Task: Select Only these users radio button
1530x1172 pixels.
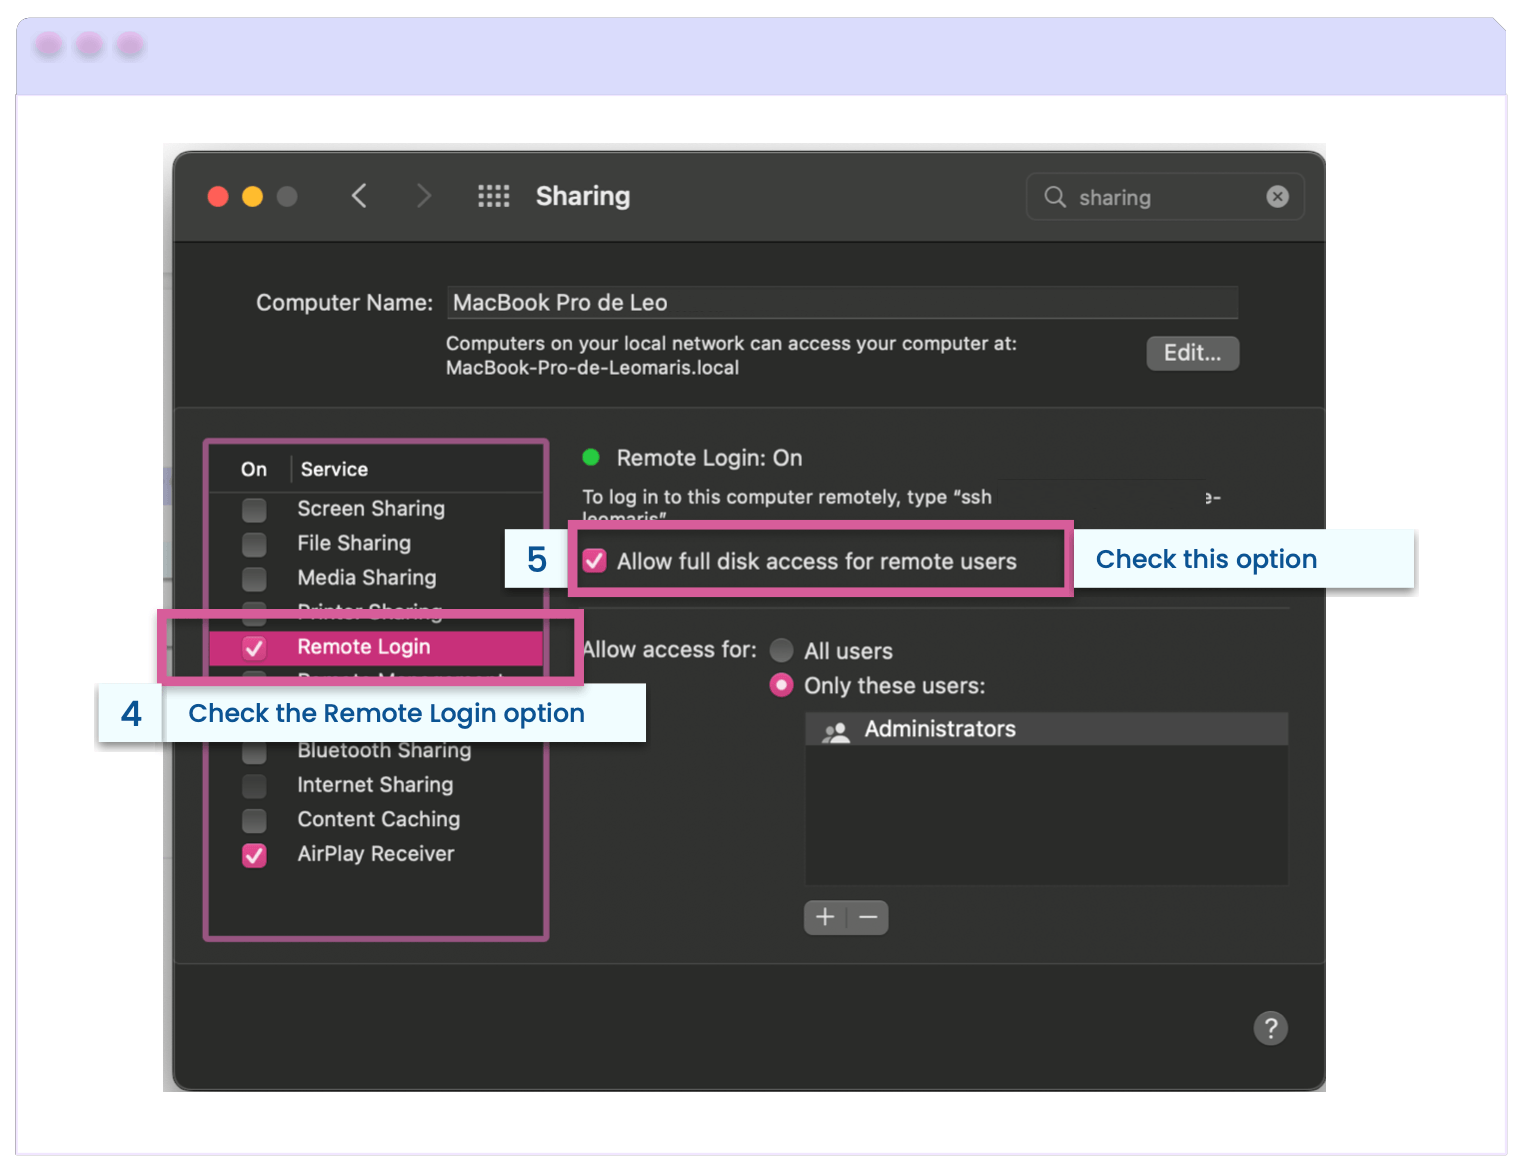Action: (x=782, y=685)
